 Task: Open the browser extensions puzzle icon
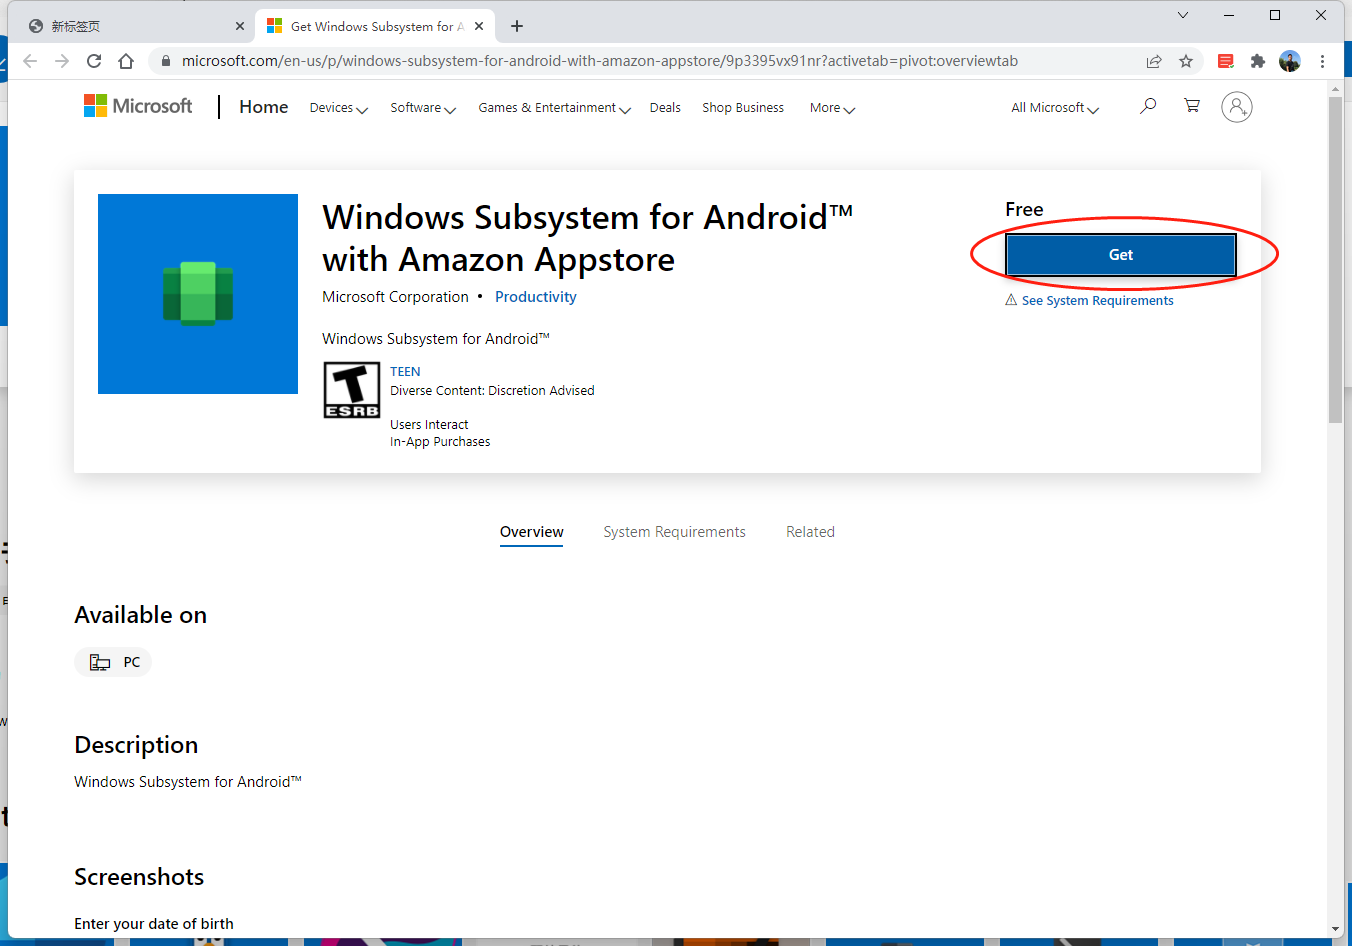coord(1257,61)
